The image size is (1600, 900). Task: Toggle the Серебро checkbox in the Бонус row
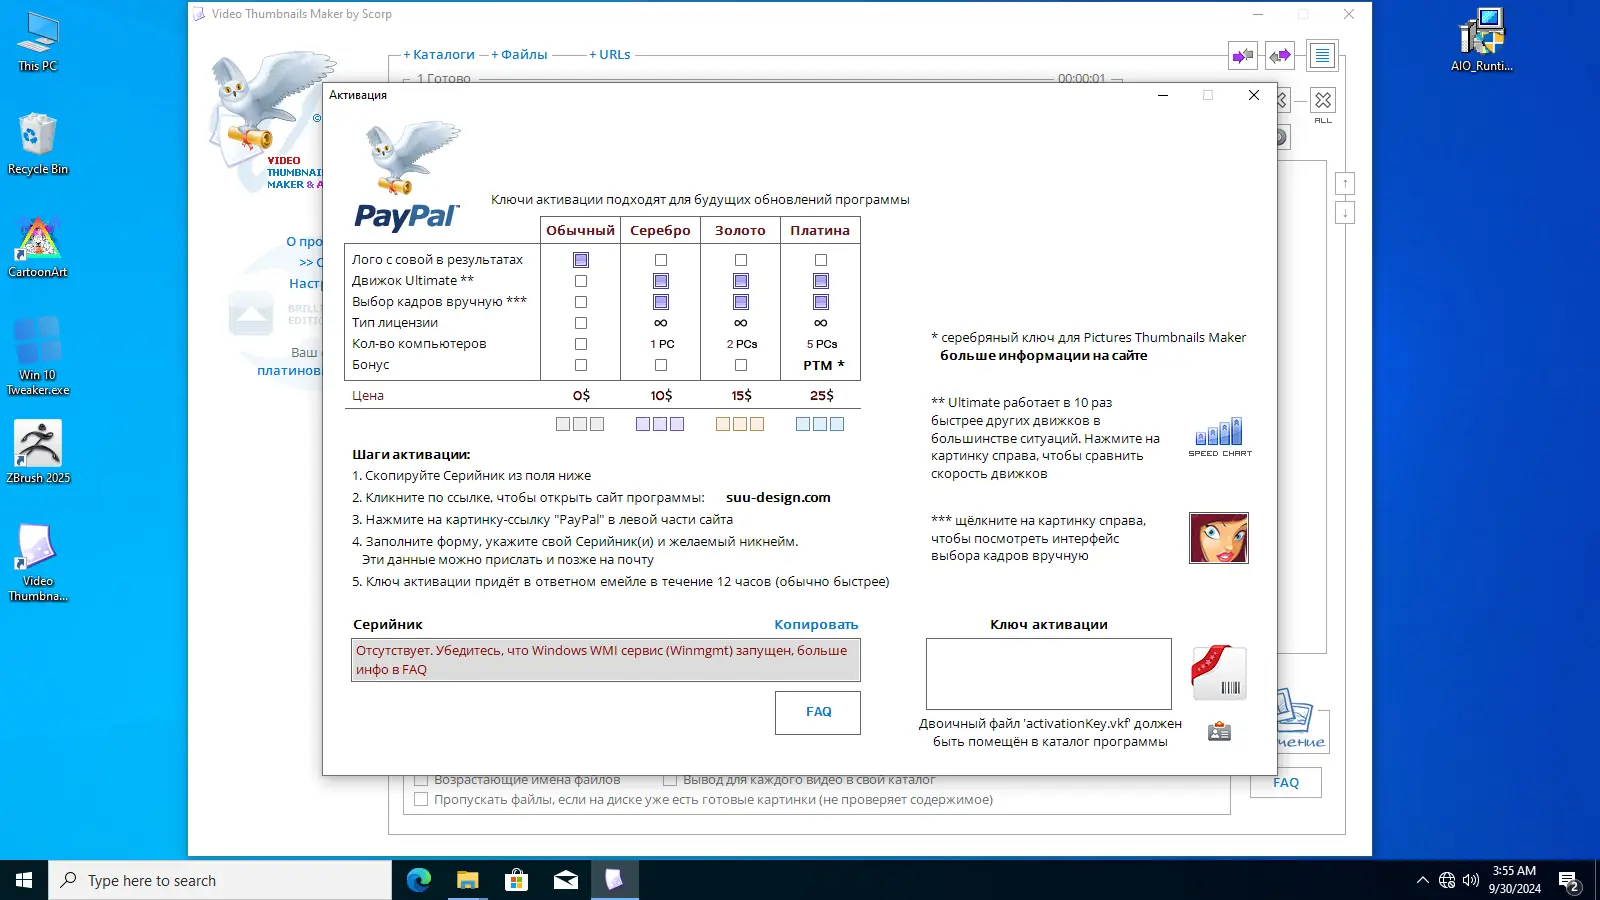tap(661, 365)
